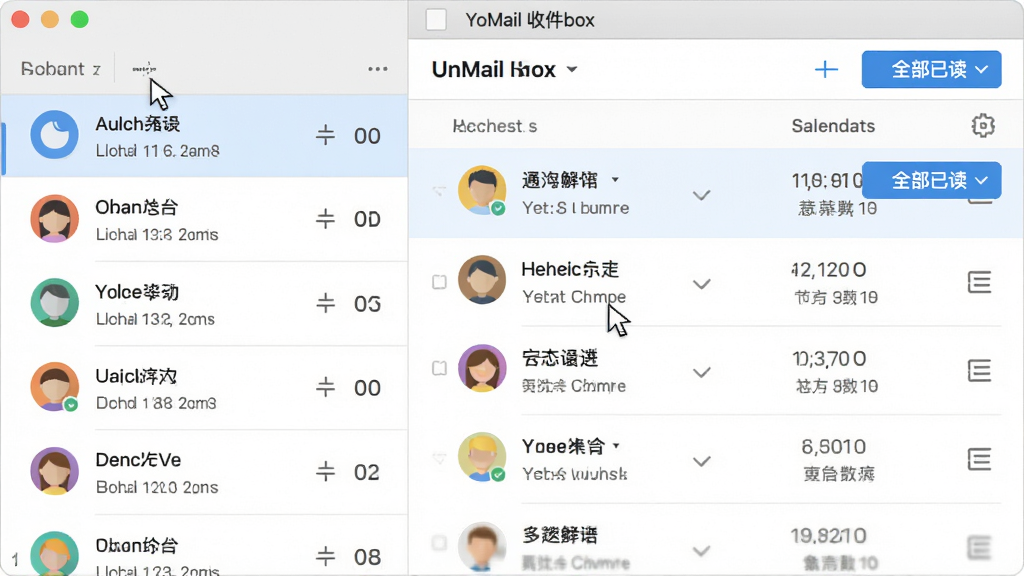This screenshot has height=576, width=1024.
Task: Open the top 全部已读 dropdown button
Action: 931,69
